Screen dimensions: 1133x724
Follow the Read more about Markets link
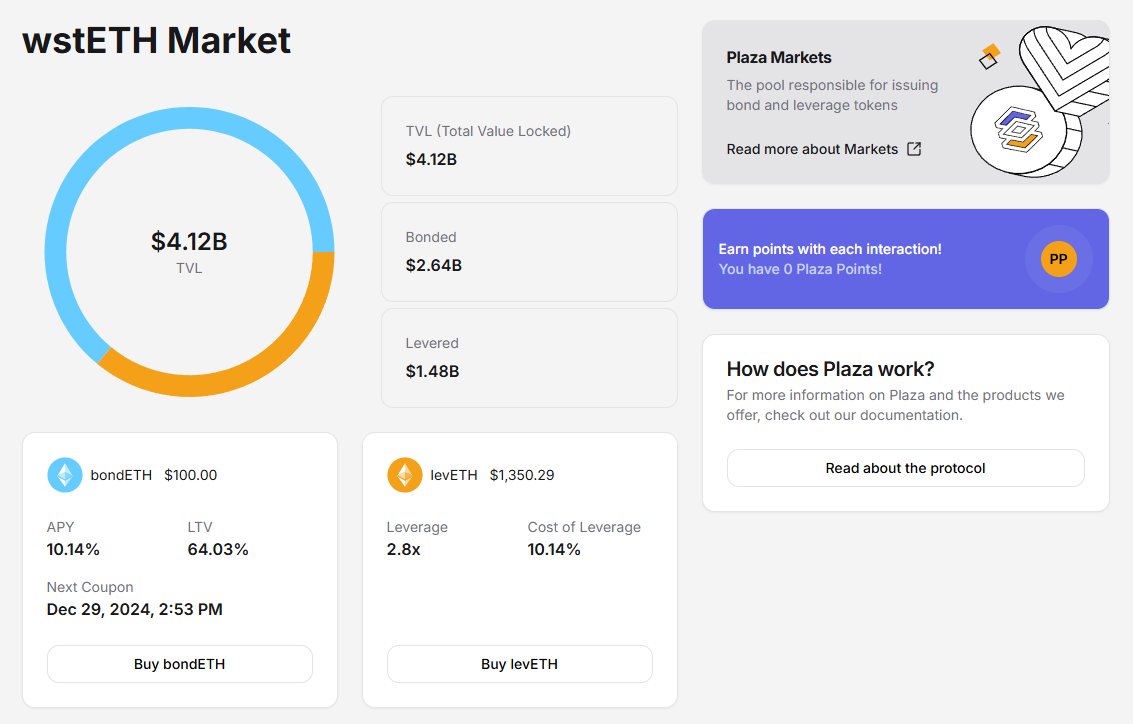coord(812,149)
